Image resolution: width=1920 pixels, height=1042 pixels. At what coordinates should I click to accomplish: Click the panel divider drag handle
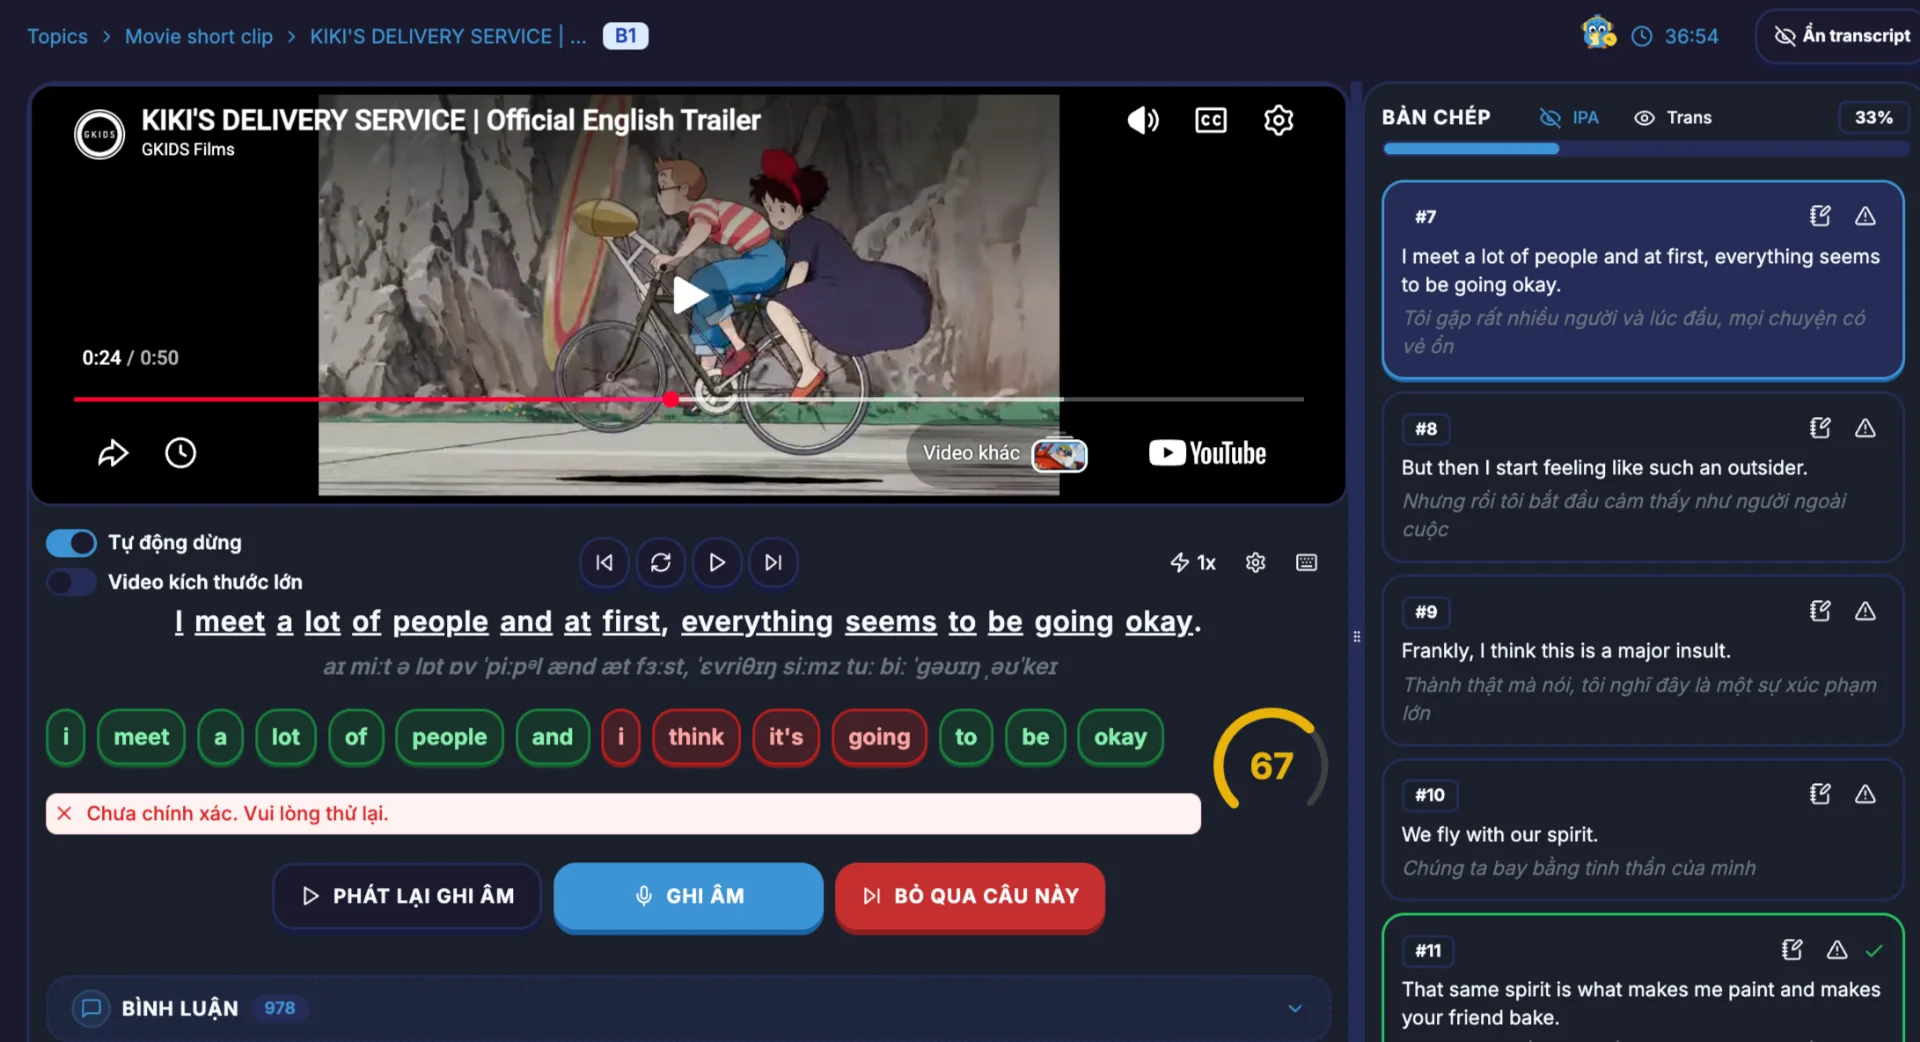[1357, 636]
